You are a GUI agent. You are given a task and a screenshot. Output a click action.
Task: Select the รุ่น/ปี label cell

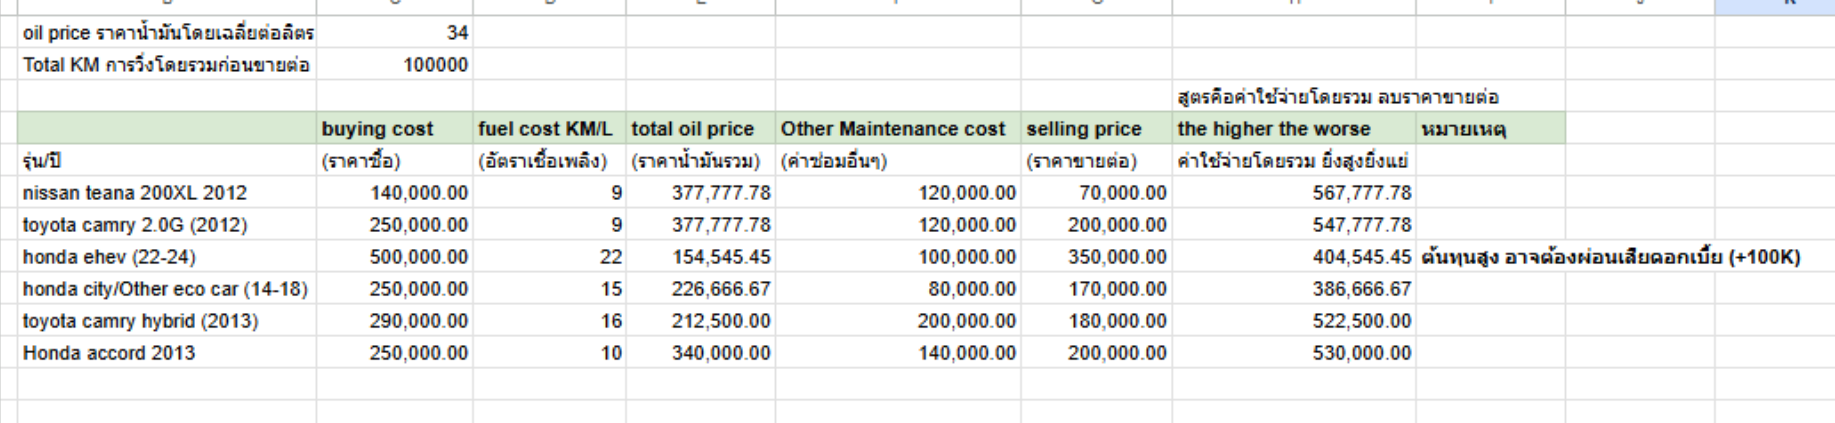[x=167, y=161]
